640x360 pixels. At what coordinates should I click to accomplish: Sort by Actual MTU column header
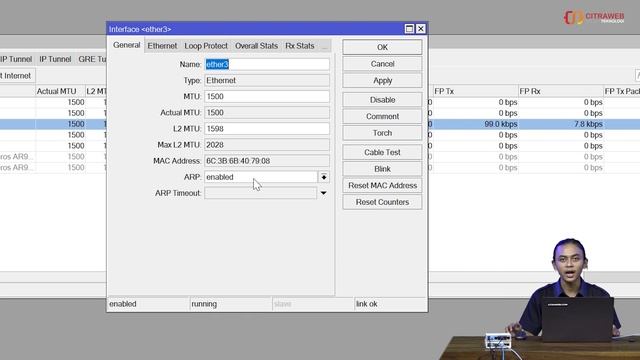click(60, 91)
